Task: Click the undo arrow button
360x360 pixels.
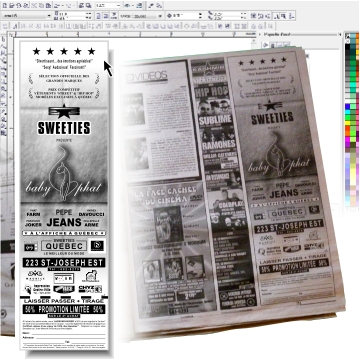Action: (x=56, y=6)
